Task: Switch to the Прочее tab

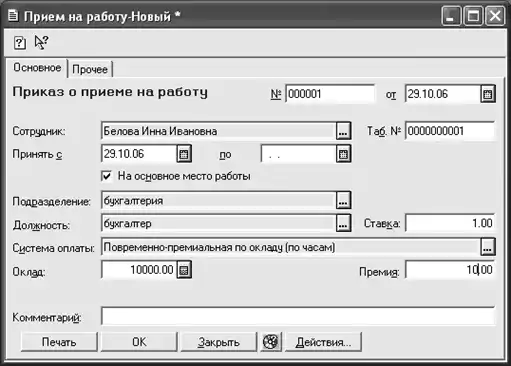Action: 90,69
